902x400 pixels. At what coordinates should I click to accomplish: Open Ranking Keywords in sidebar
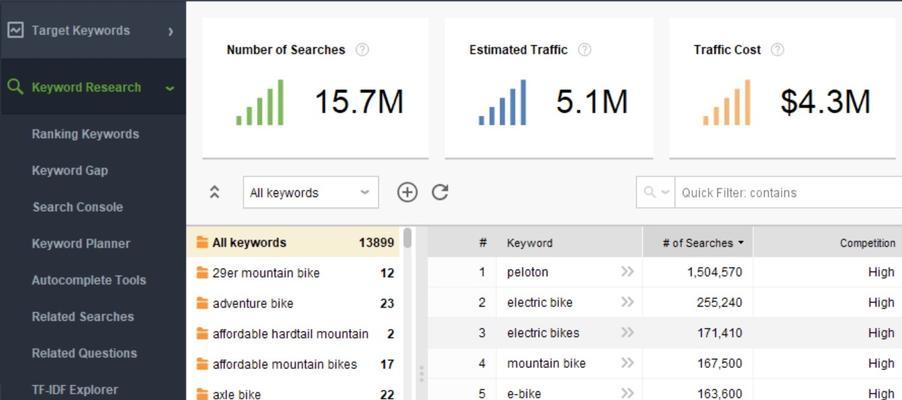(85, 134)
